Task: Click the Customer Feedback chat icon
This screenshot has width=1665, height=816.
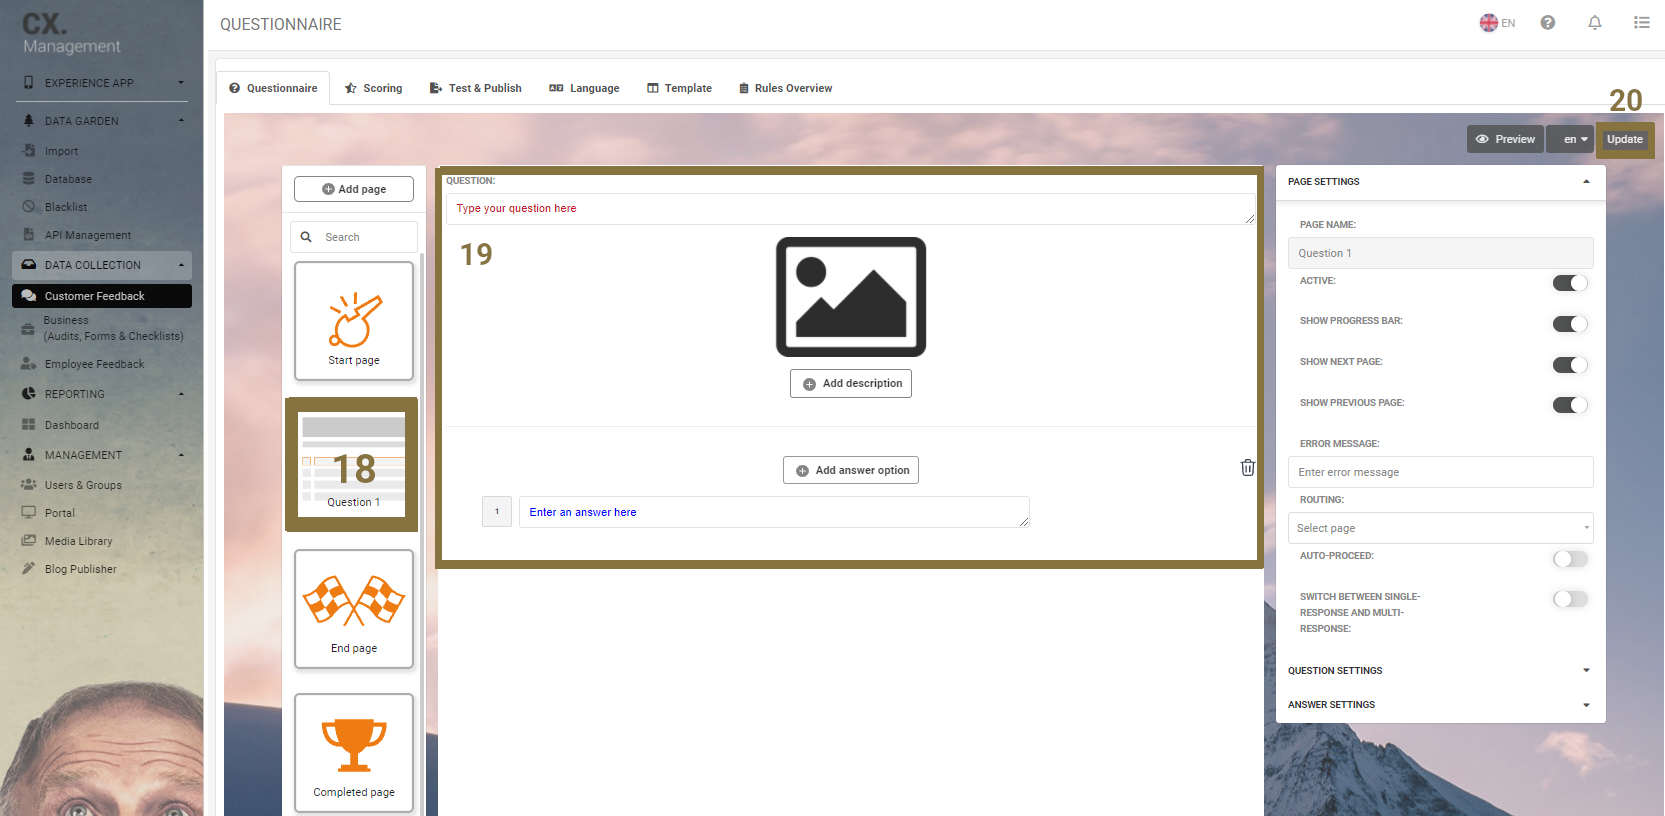Action: pyautogui.click(x=29, y=296)
